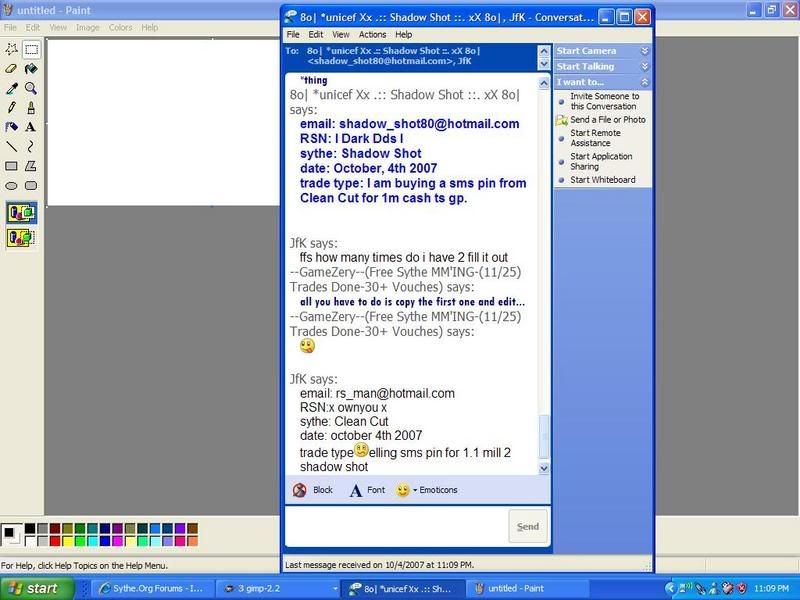Click the To field scroll up arrow
The image size is (800, 600).
pos(544,51)
